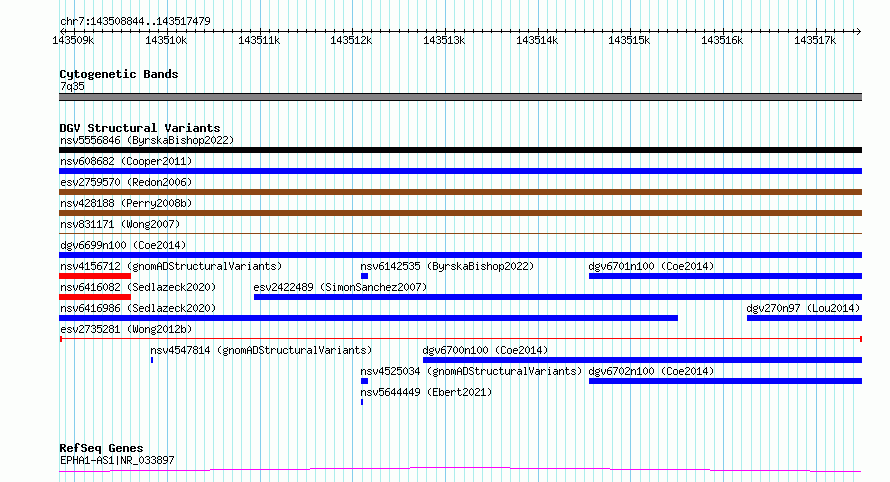
Task: Select the 143517k ruler position label
Action: [x=815, y=40]
